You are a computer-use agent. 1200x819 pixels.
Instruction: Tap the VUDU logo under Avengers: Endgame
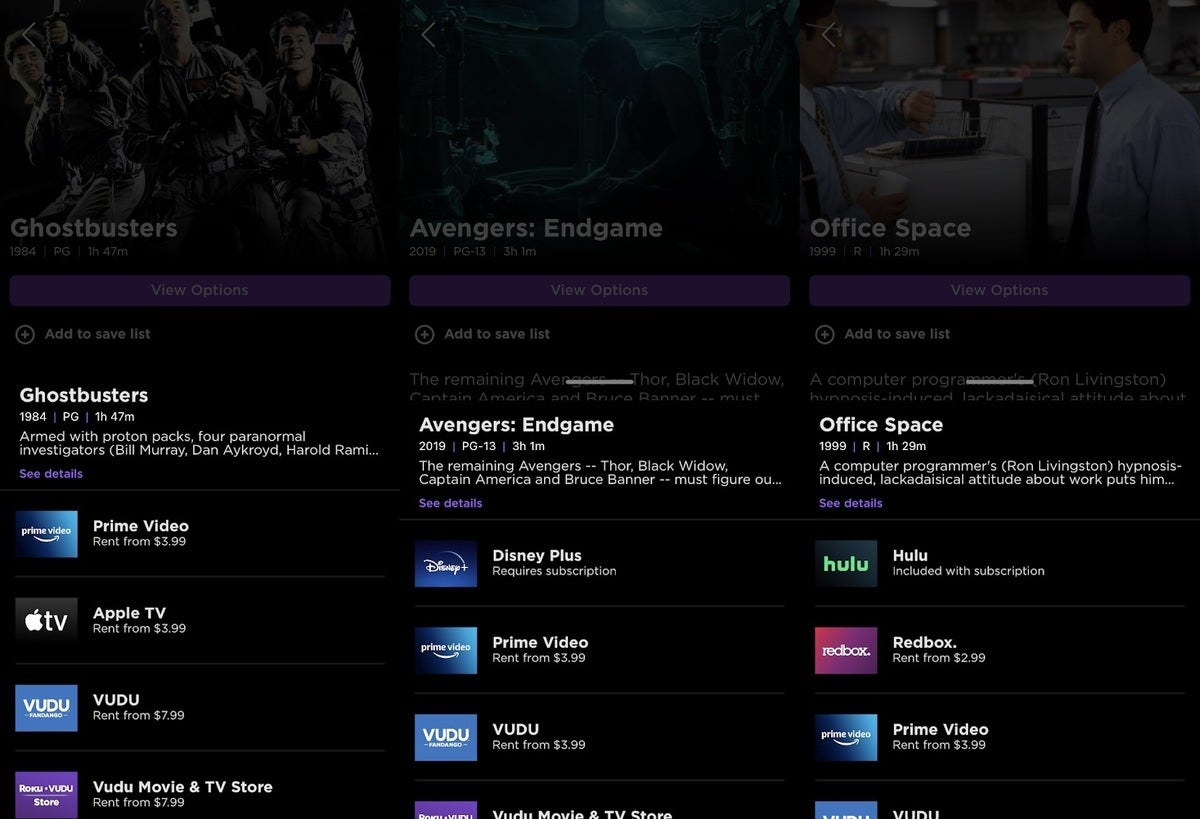coord(446,738)
